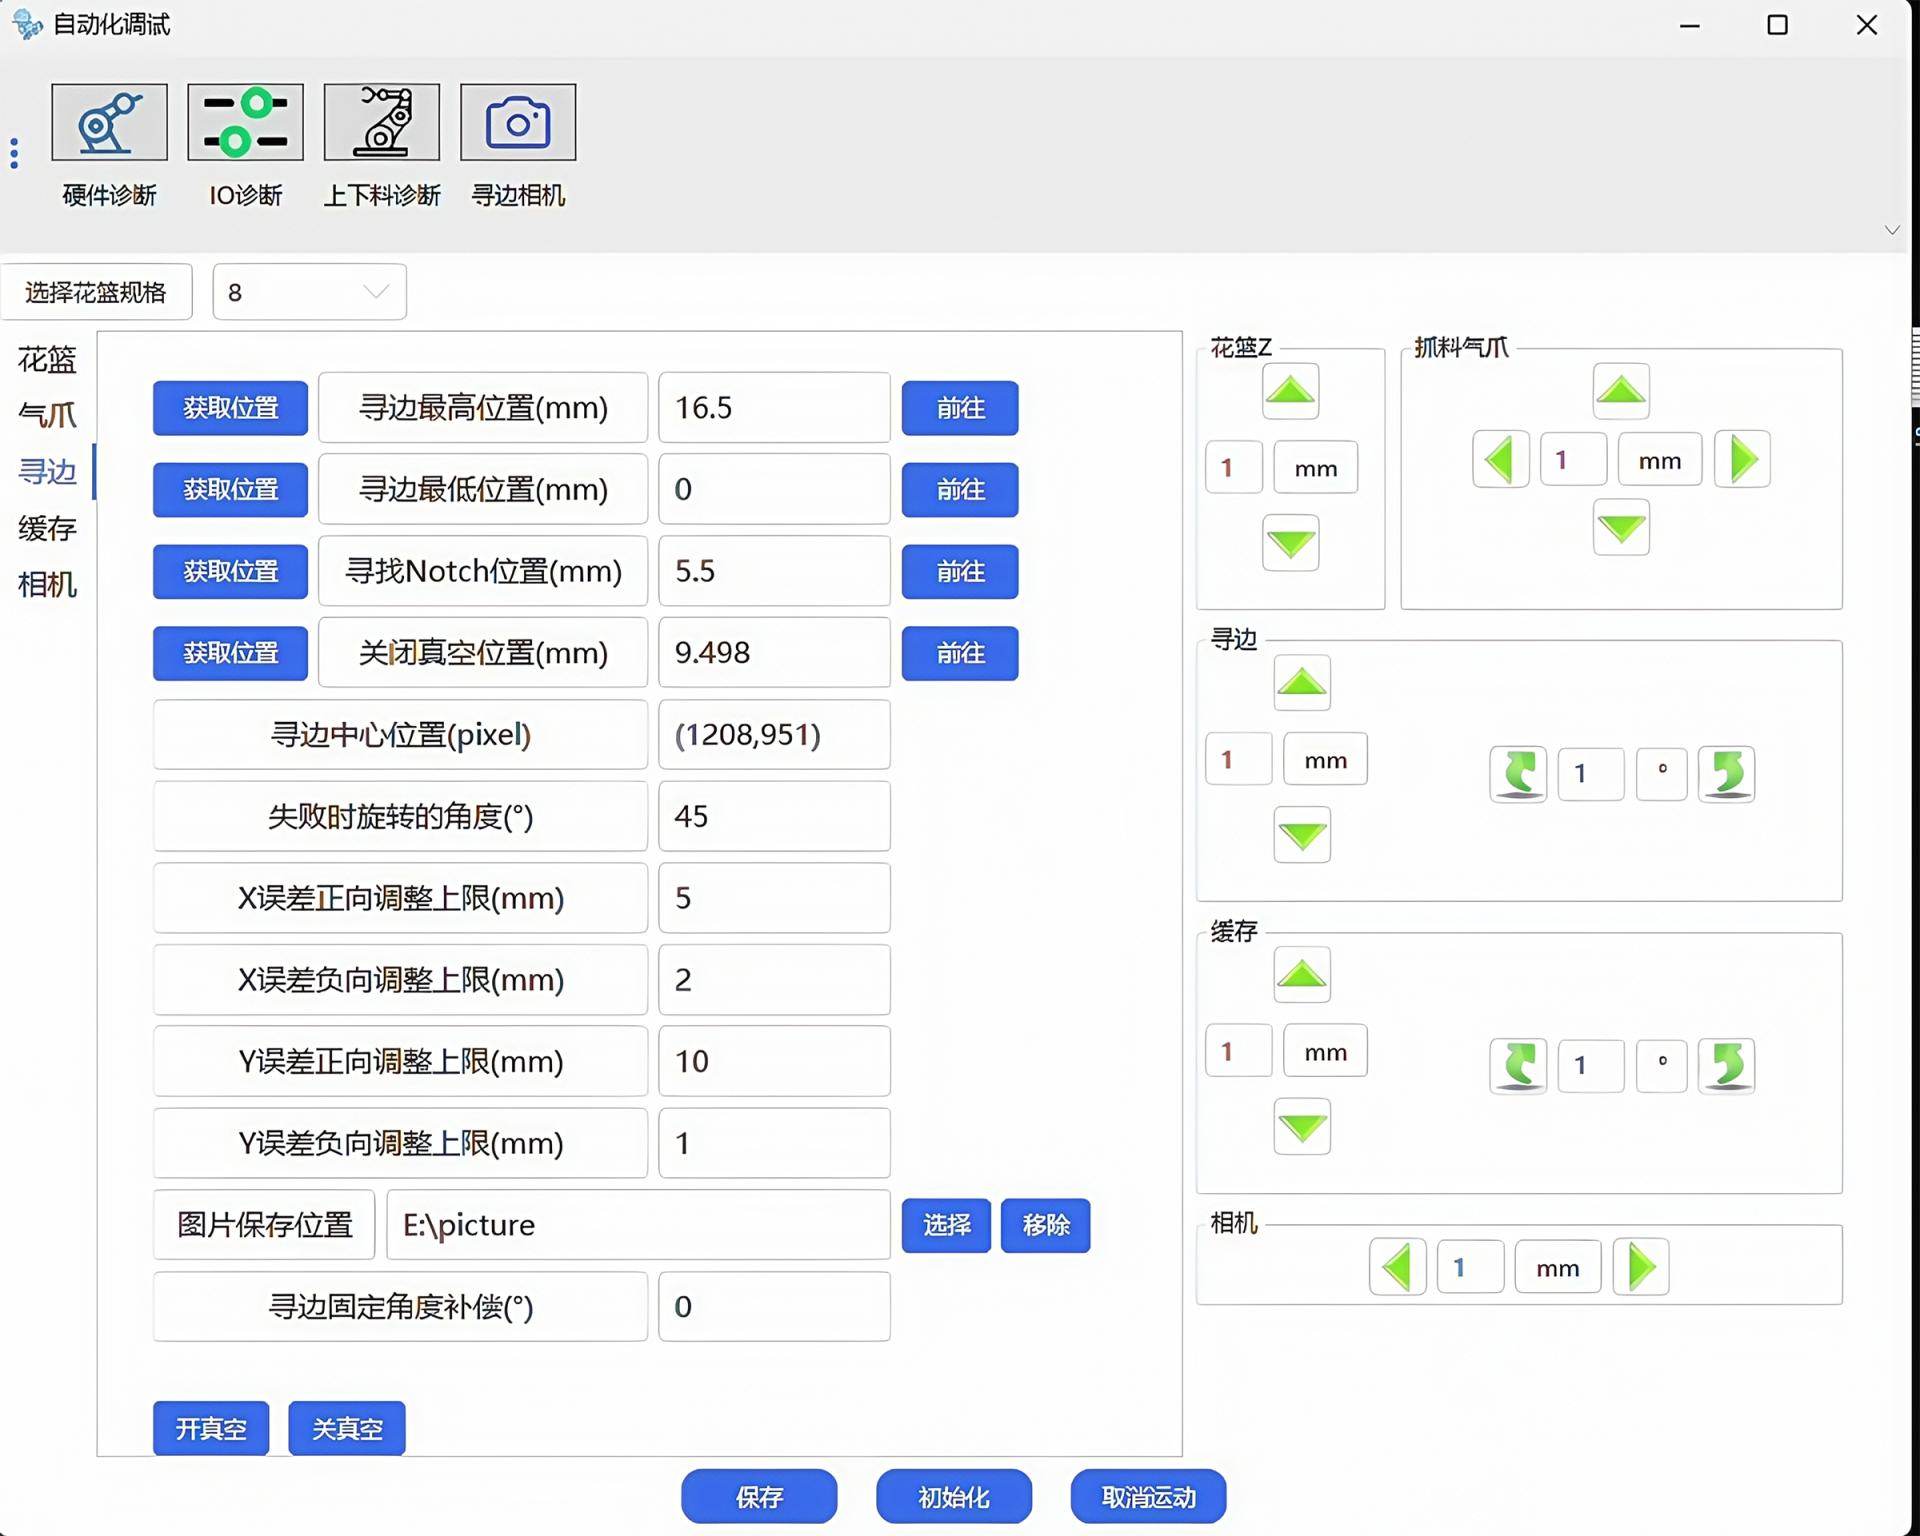Viewport: 1920px width, 1536px height.
Task: Switch to the 相机 side tab
Action: click(x=47, y=584)
